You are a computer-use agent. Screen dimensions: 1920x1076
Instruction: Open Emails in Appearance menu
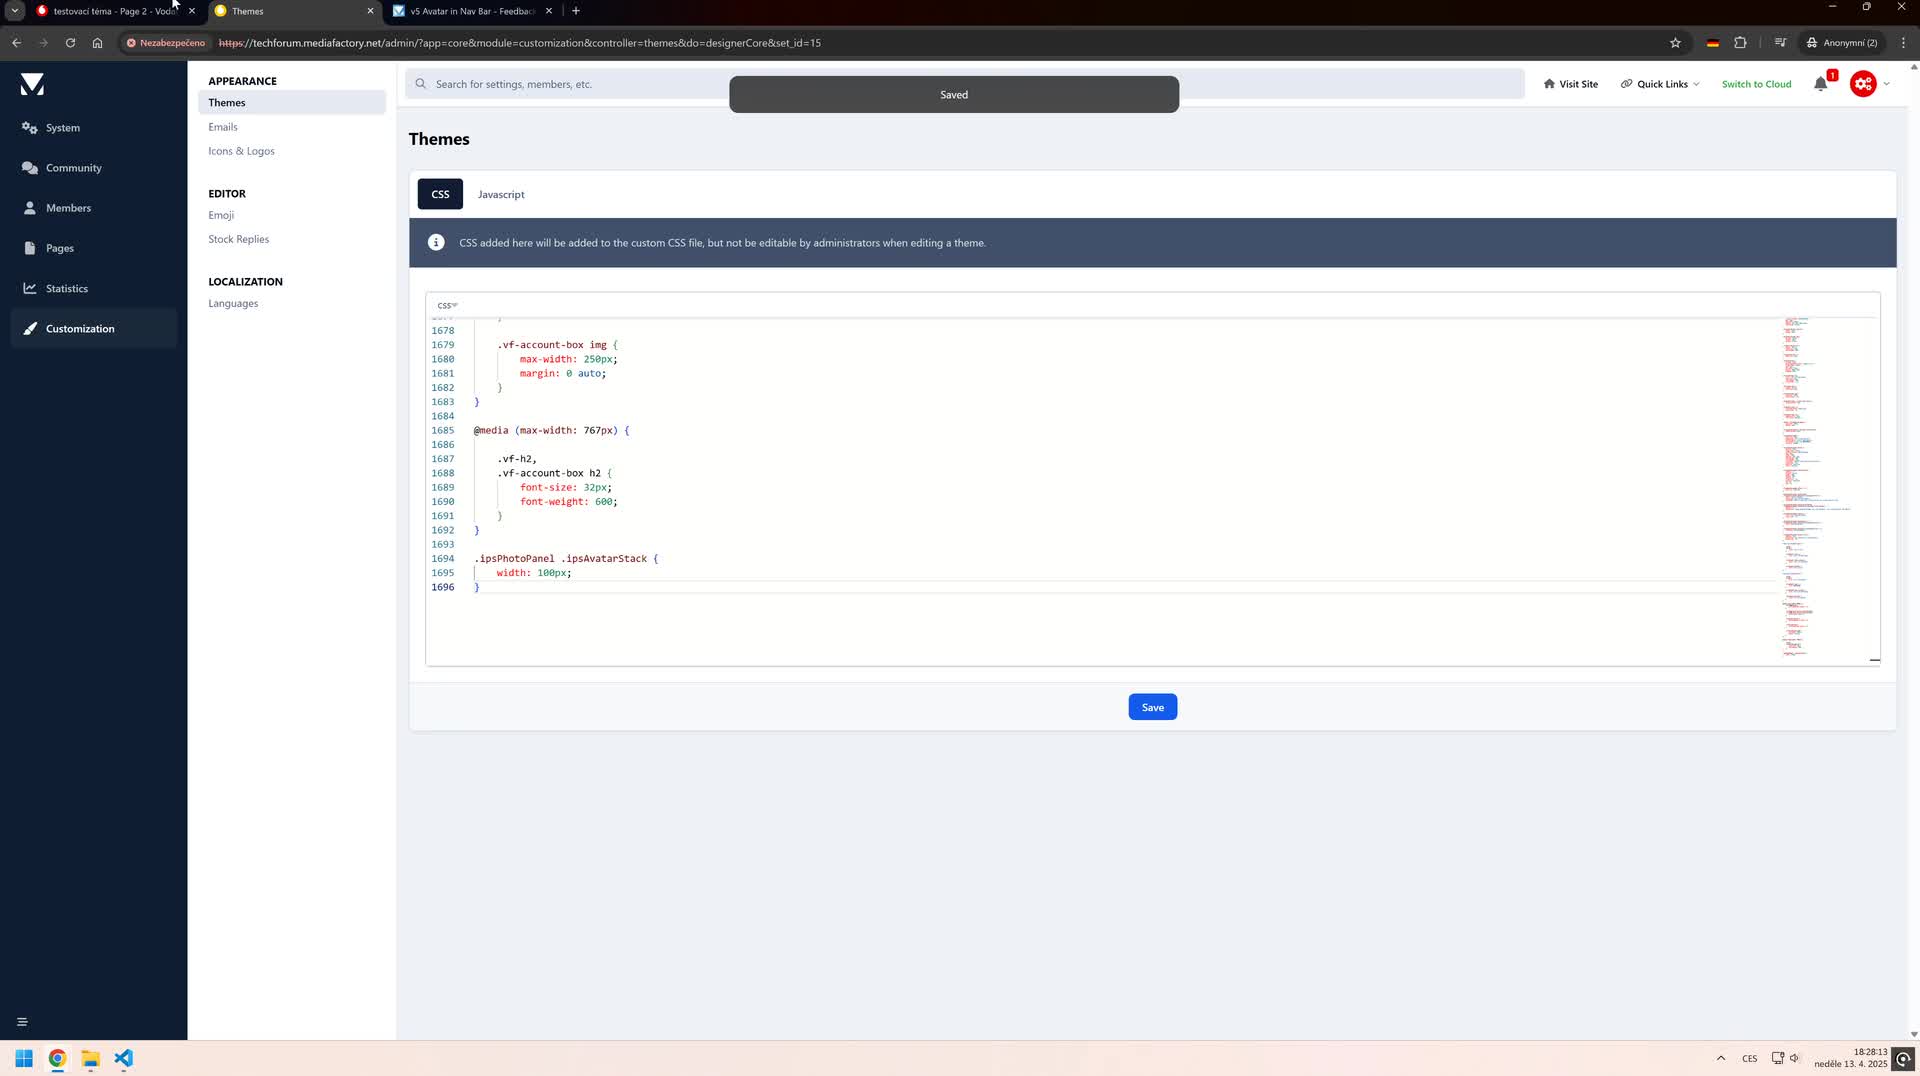pos(223,127)
